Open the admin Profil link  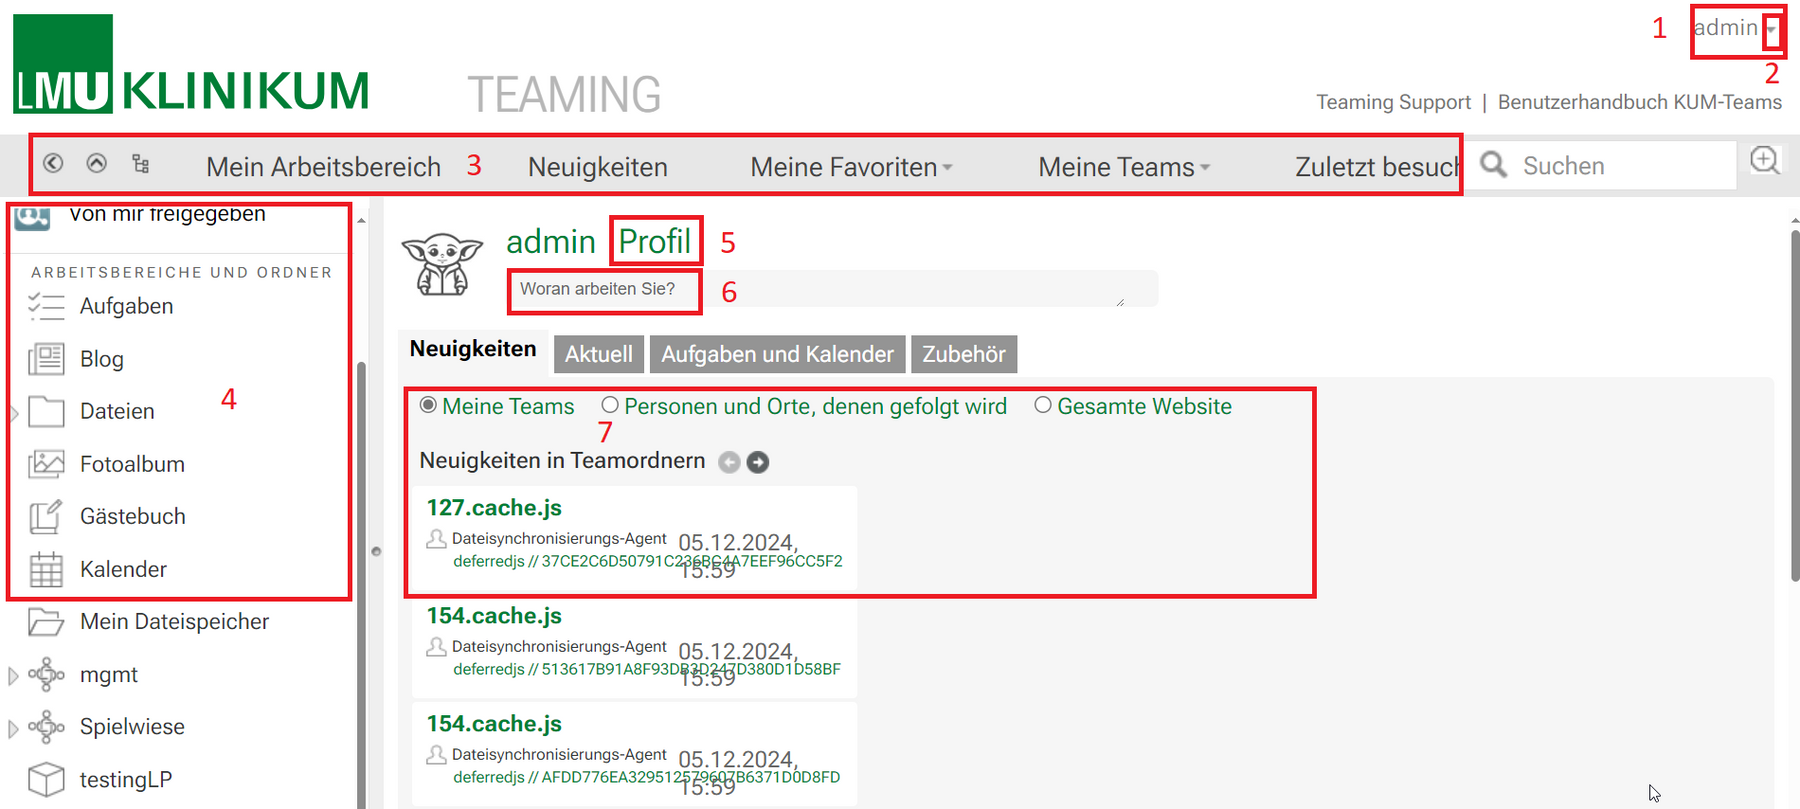click(655, 241)
